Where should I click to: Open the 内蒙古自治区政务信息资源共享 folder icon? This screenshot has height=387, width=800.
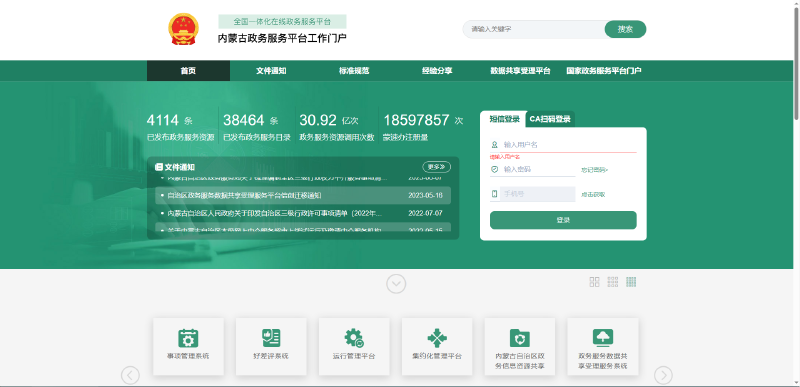[x=520, y=338]
